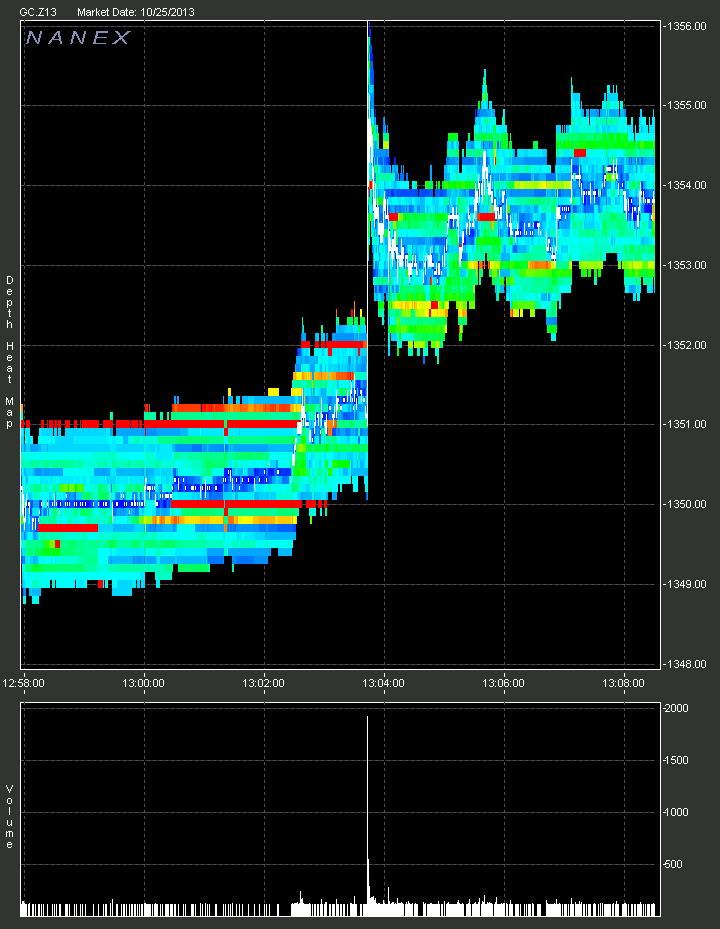Click the 1500 volume axis label
The width and height of the screenshot is (720, 929).
click(677, 760)
